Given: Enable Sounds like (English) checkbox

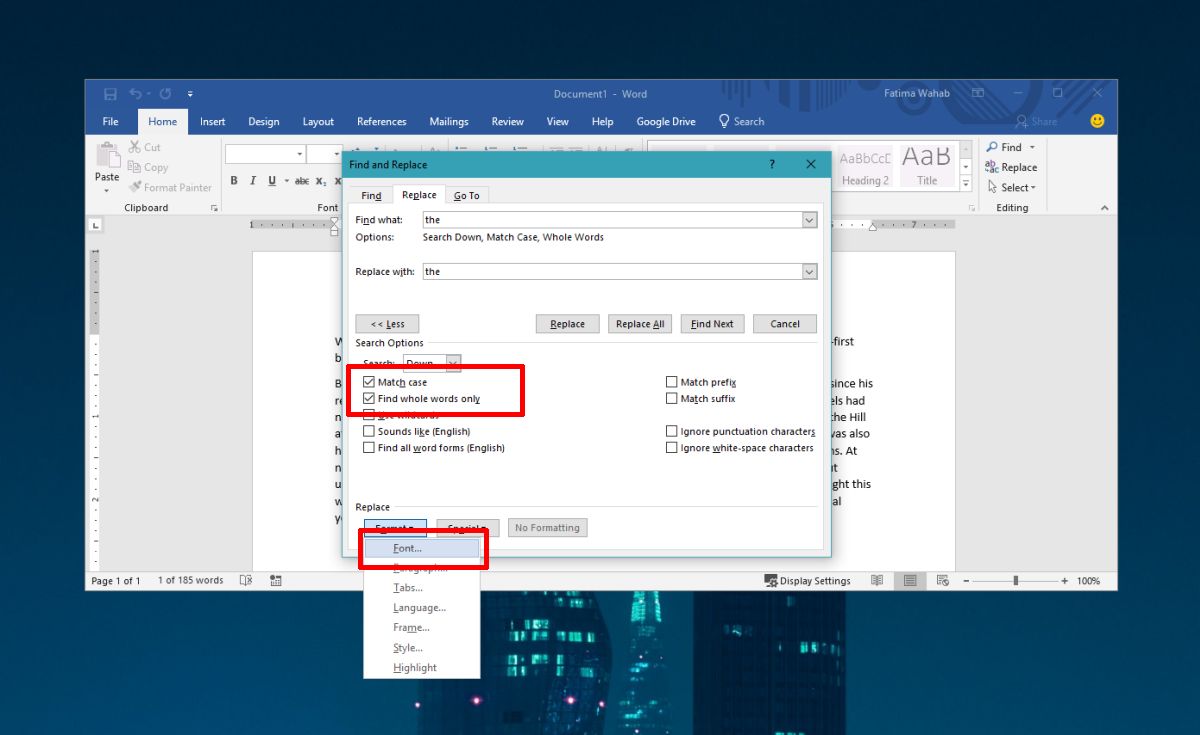Looking at the screenshot, I should point(369,431).
